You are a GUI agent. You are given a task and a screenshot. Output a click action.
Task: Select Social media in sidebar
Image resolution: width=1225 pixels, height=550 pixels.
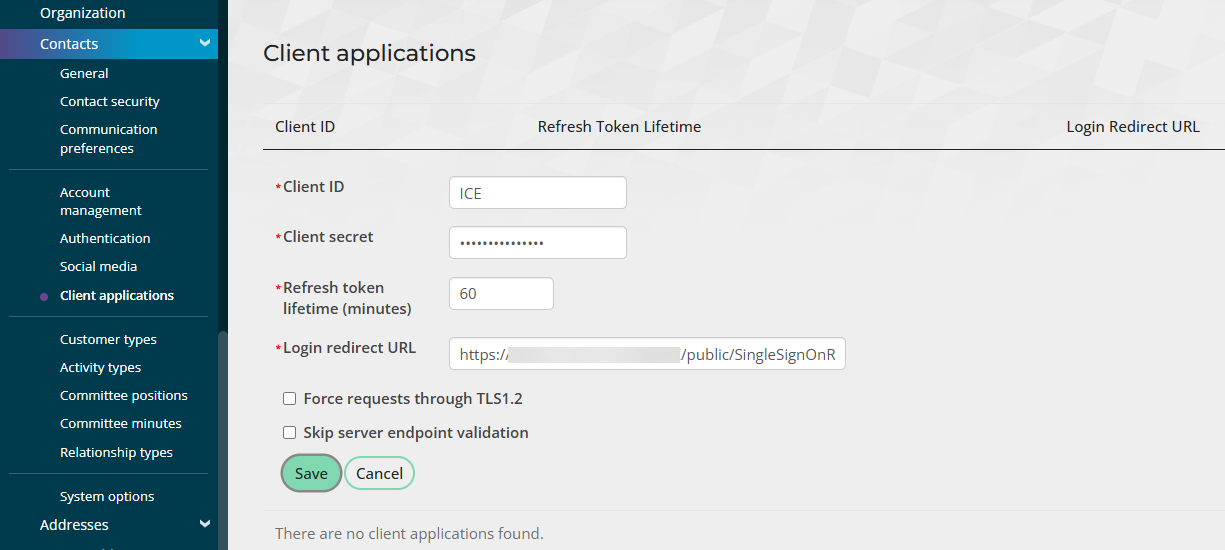[98, 266]
